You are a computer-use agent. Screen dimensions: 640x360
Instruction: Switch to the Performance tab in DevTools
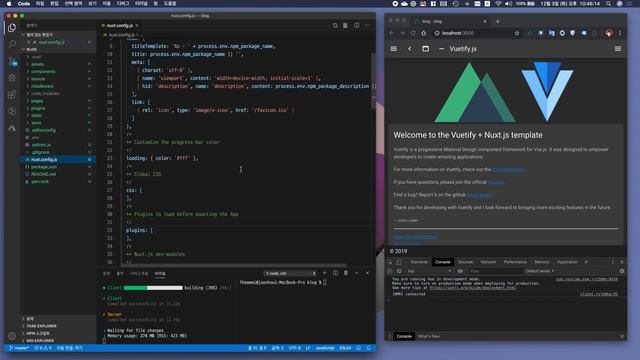point(515,262)
